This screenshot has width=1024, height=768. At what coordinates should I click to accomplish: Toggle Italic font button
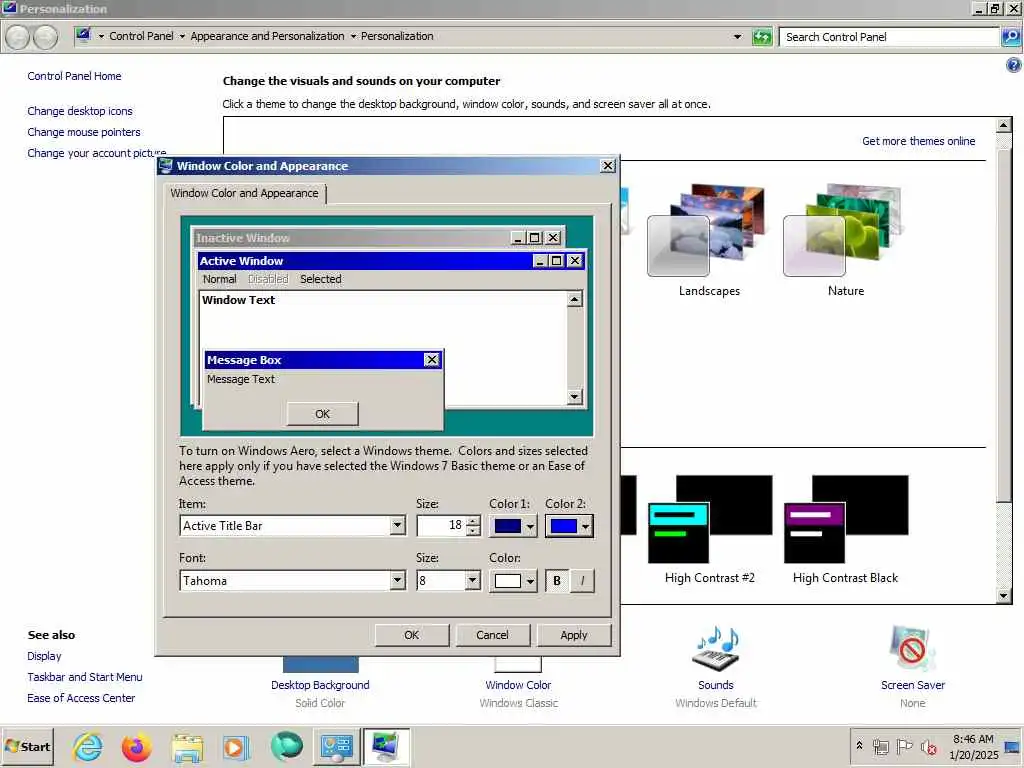tap(583, 581)
